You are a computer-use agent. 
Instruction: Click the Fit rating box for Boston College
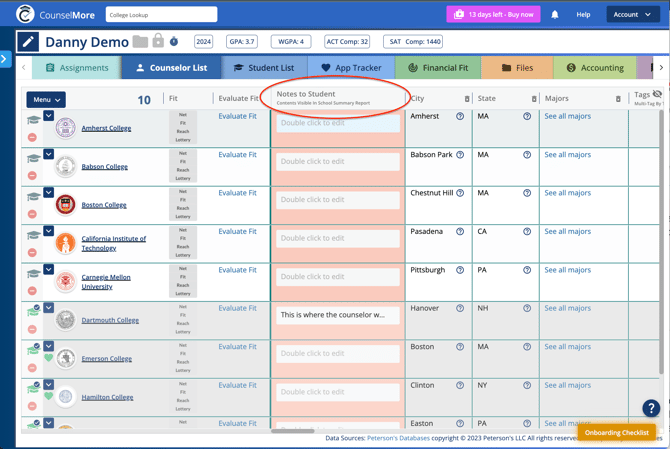pyautogui.click(x=183, y=204)
